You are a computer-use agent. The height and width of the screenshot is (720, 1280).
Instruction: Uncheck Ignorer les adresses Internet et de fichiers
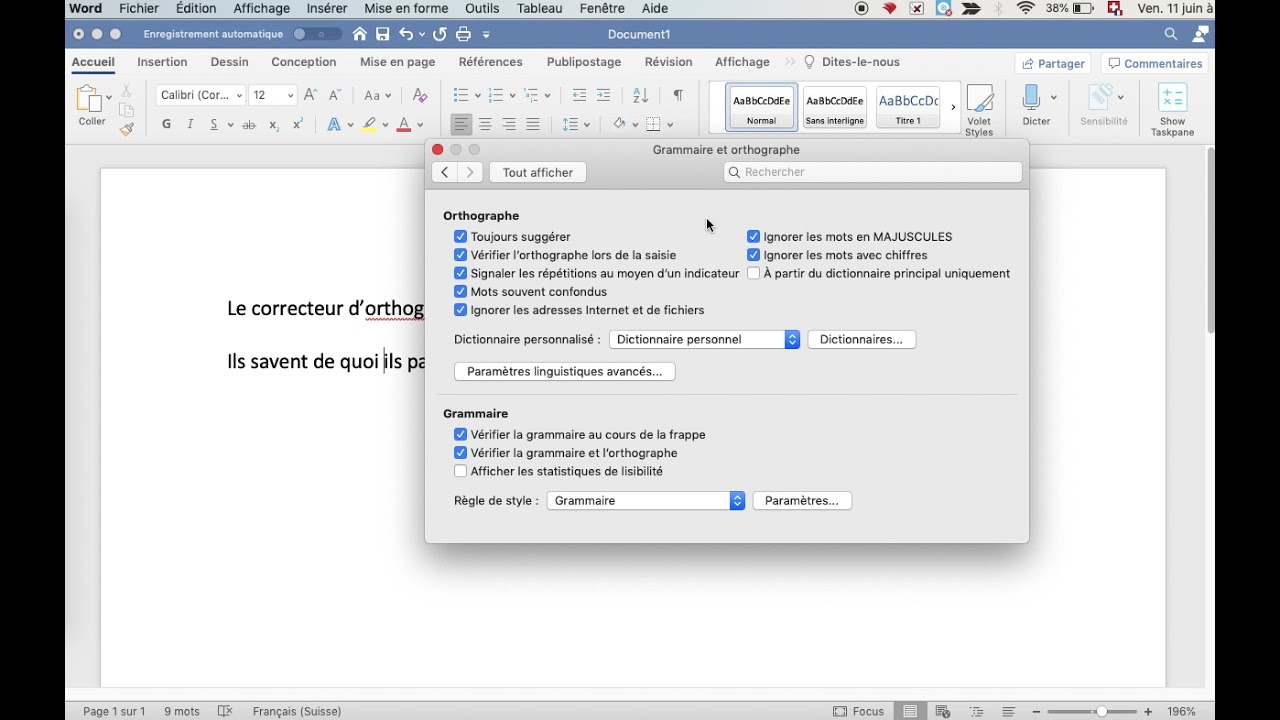tap(461, 310)
